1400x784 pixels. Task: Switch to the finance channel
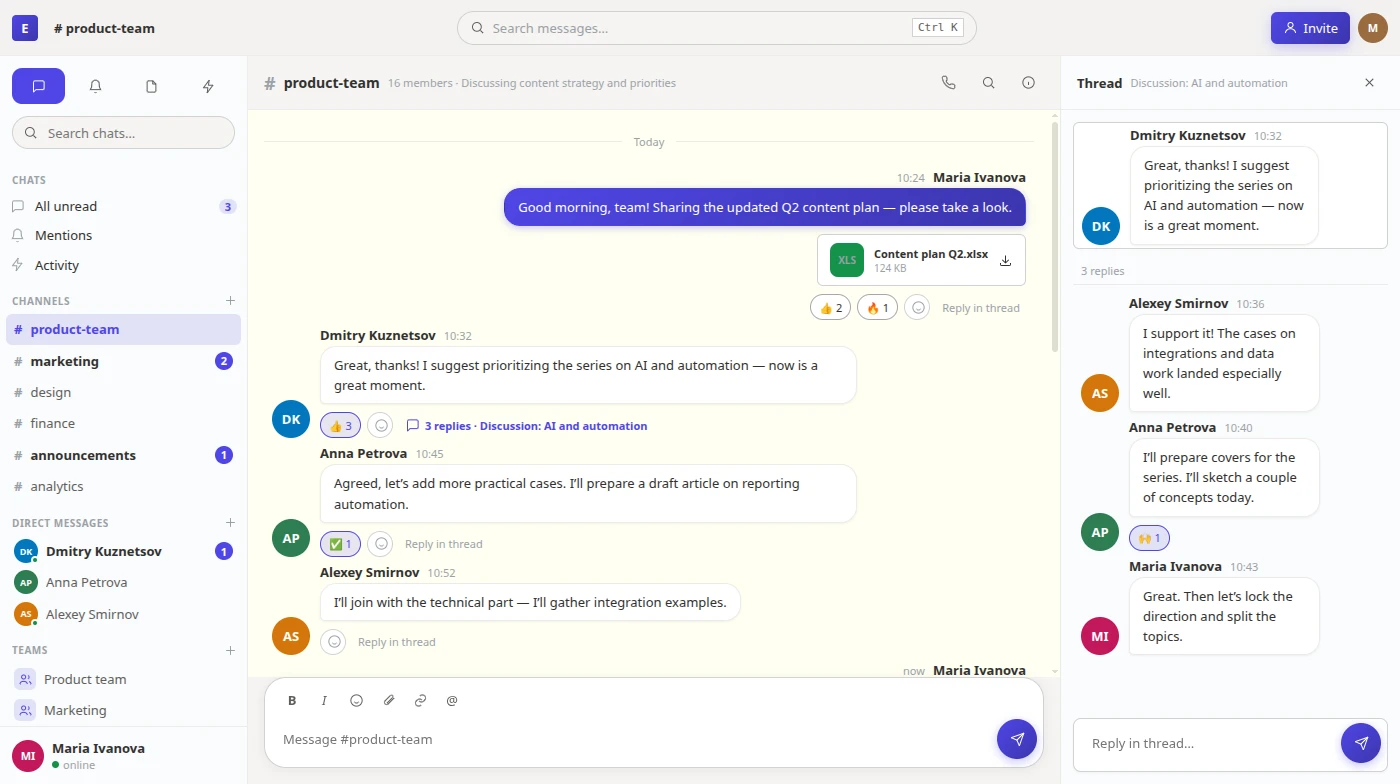coord(123,423)
